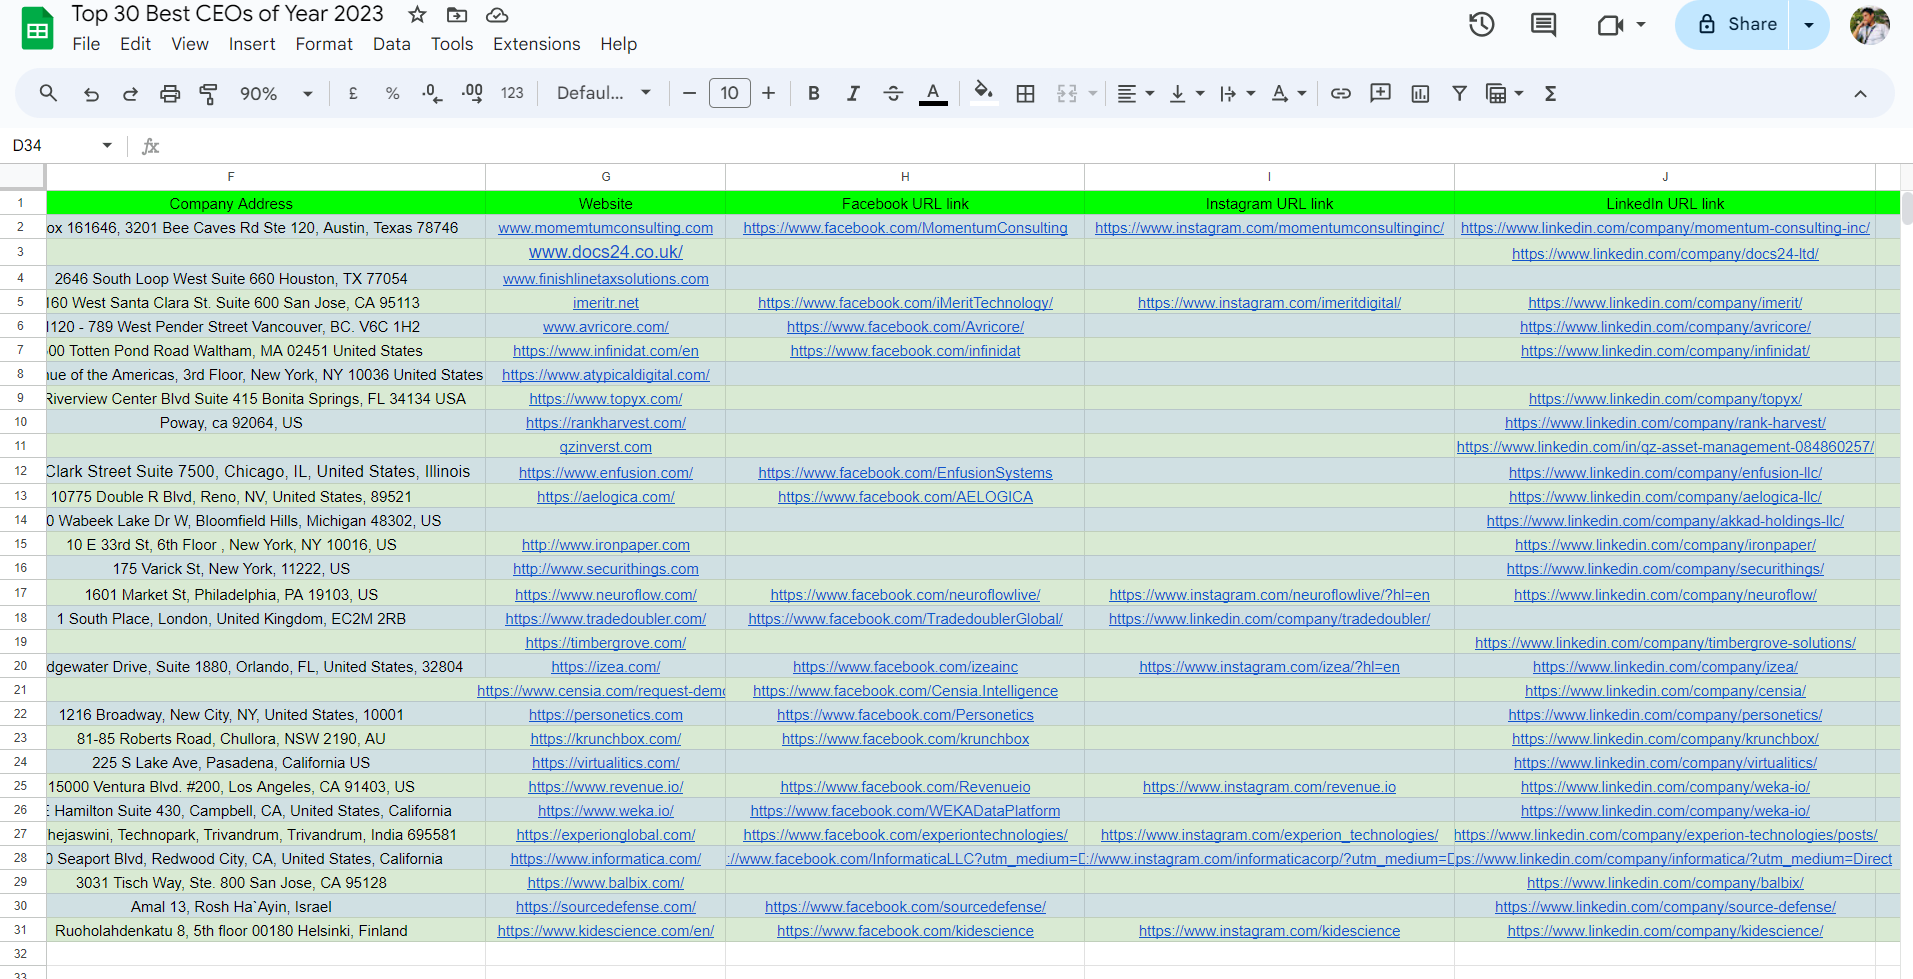Open the Format menu
This screenshot has width=1913, height=979.
pyautogui.click(x=324, y=44)
